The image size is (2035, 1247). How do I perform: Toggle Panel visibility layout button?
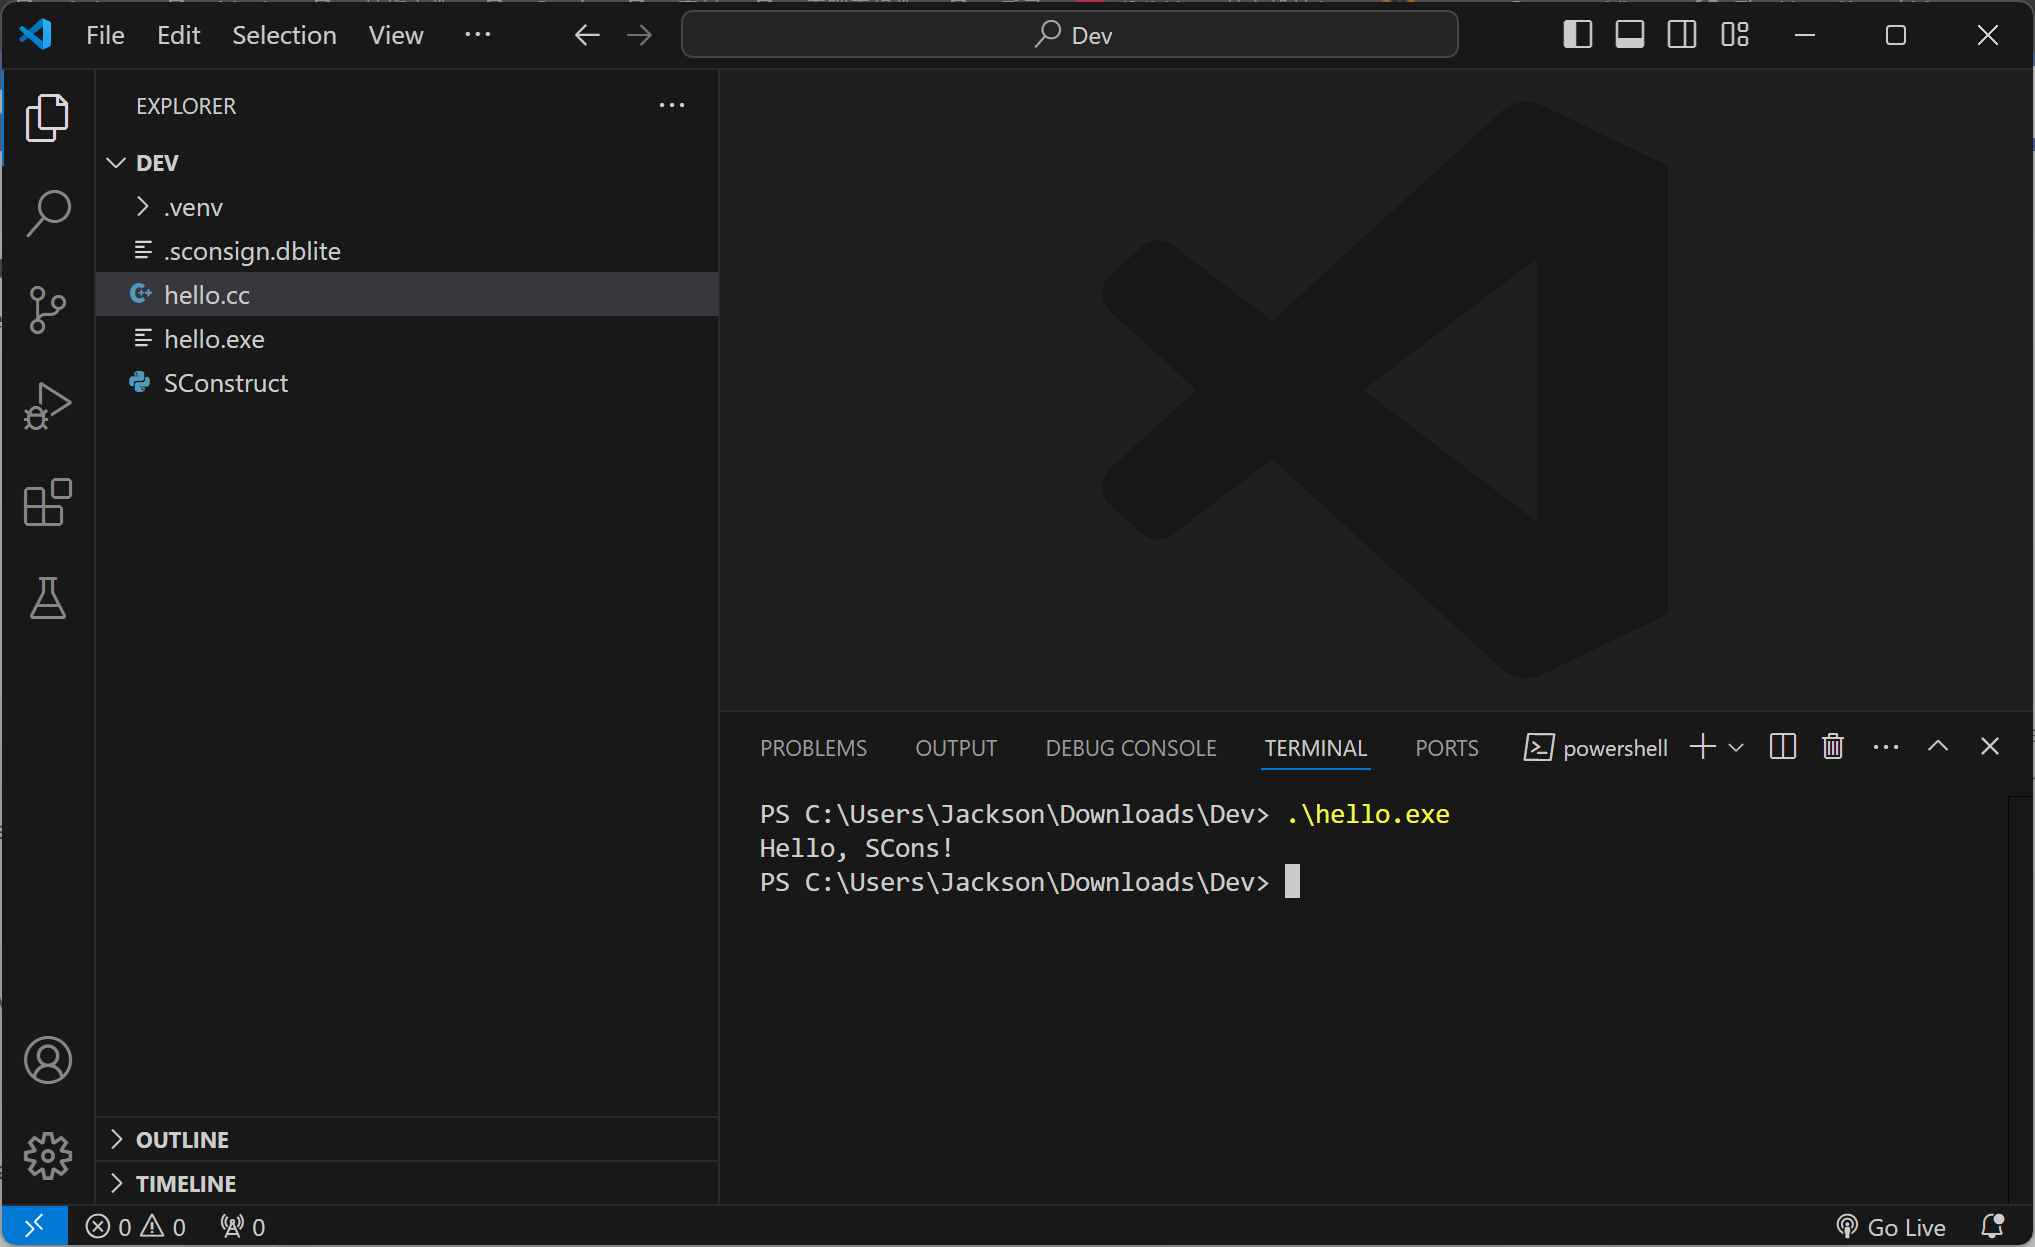click(1629, 35)
